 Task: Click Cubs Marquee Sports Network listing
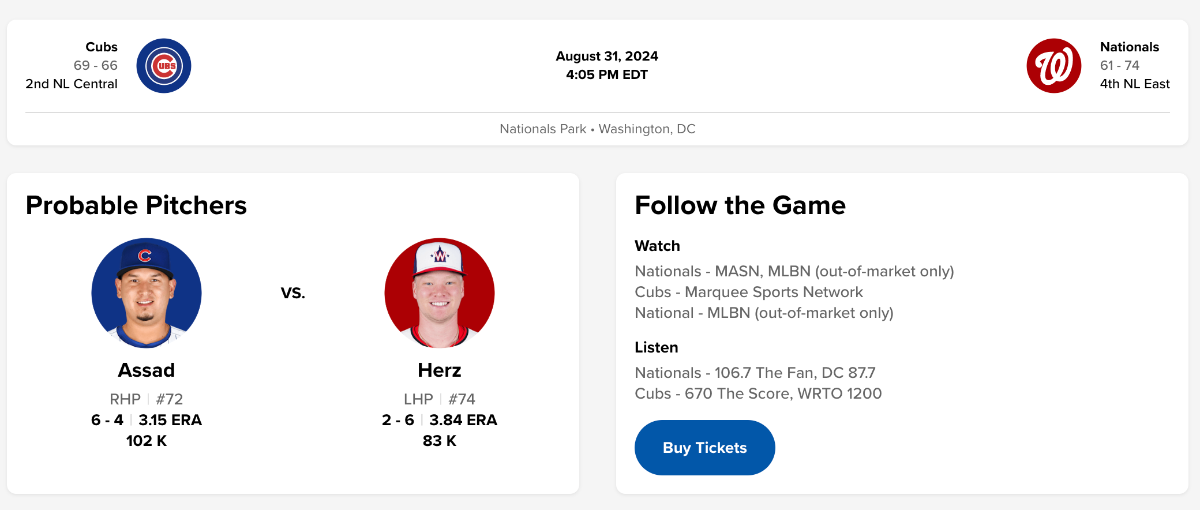tap(748, 292)
